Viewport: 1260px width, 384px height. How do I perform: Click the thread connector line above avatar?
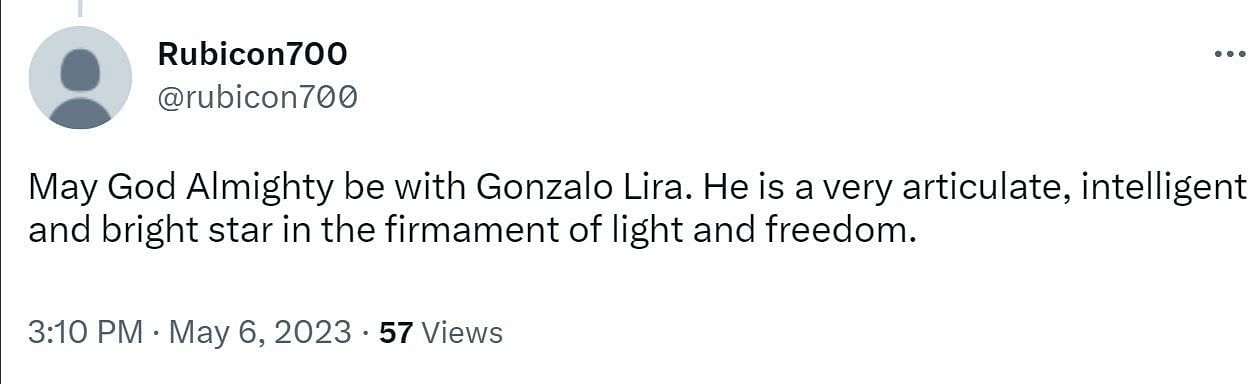(80, 8)
